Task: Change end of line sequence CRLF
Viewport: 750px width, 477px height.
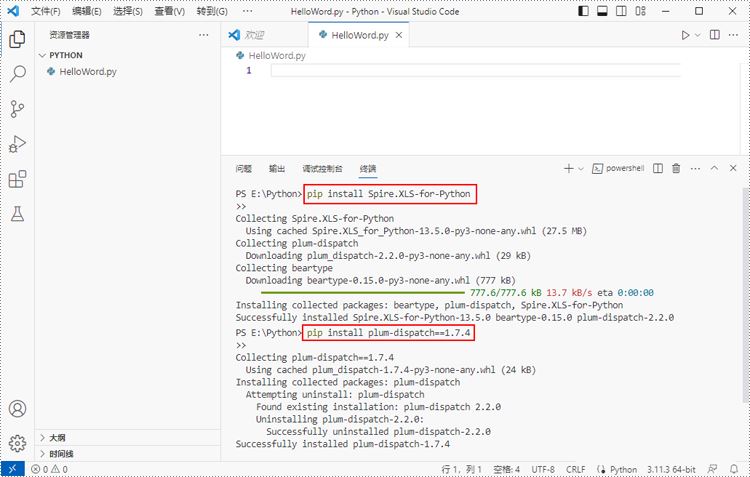Action: click(576, 469)
